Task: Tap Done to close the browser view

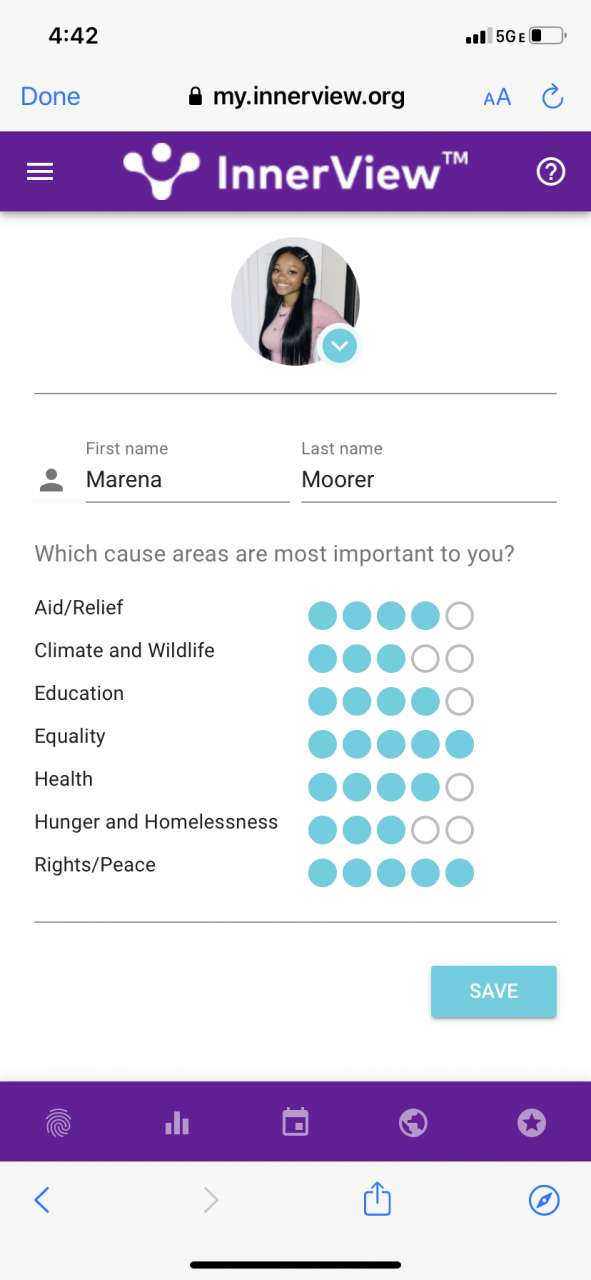Action: click(50, 96)
